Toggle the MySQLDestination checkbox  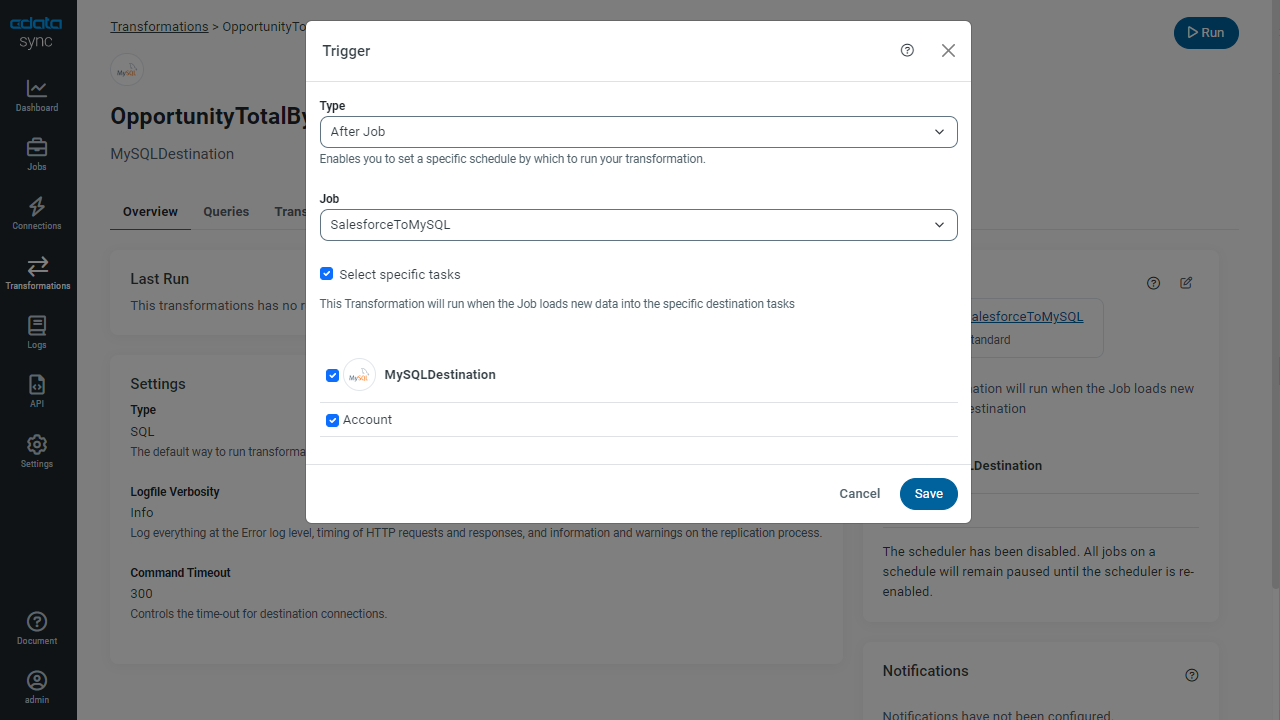[332, 375]
